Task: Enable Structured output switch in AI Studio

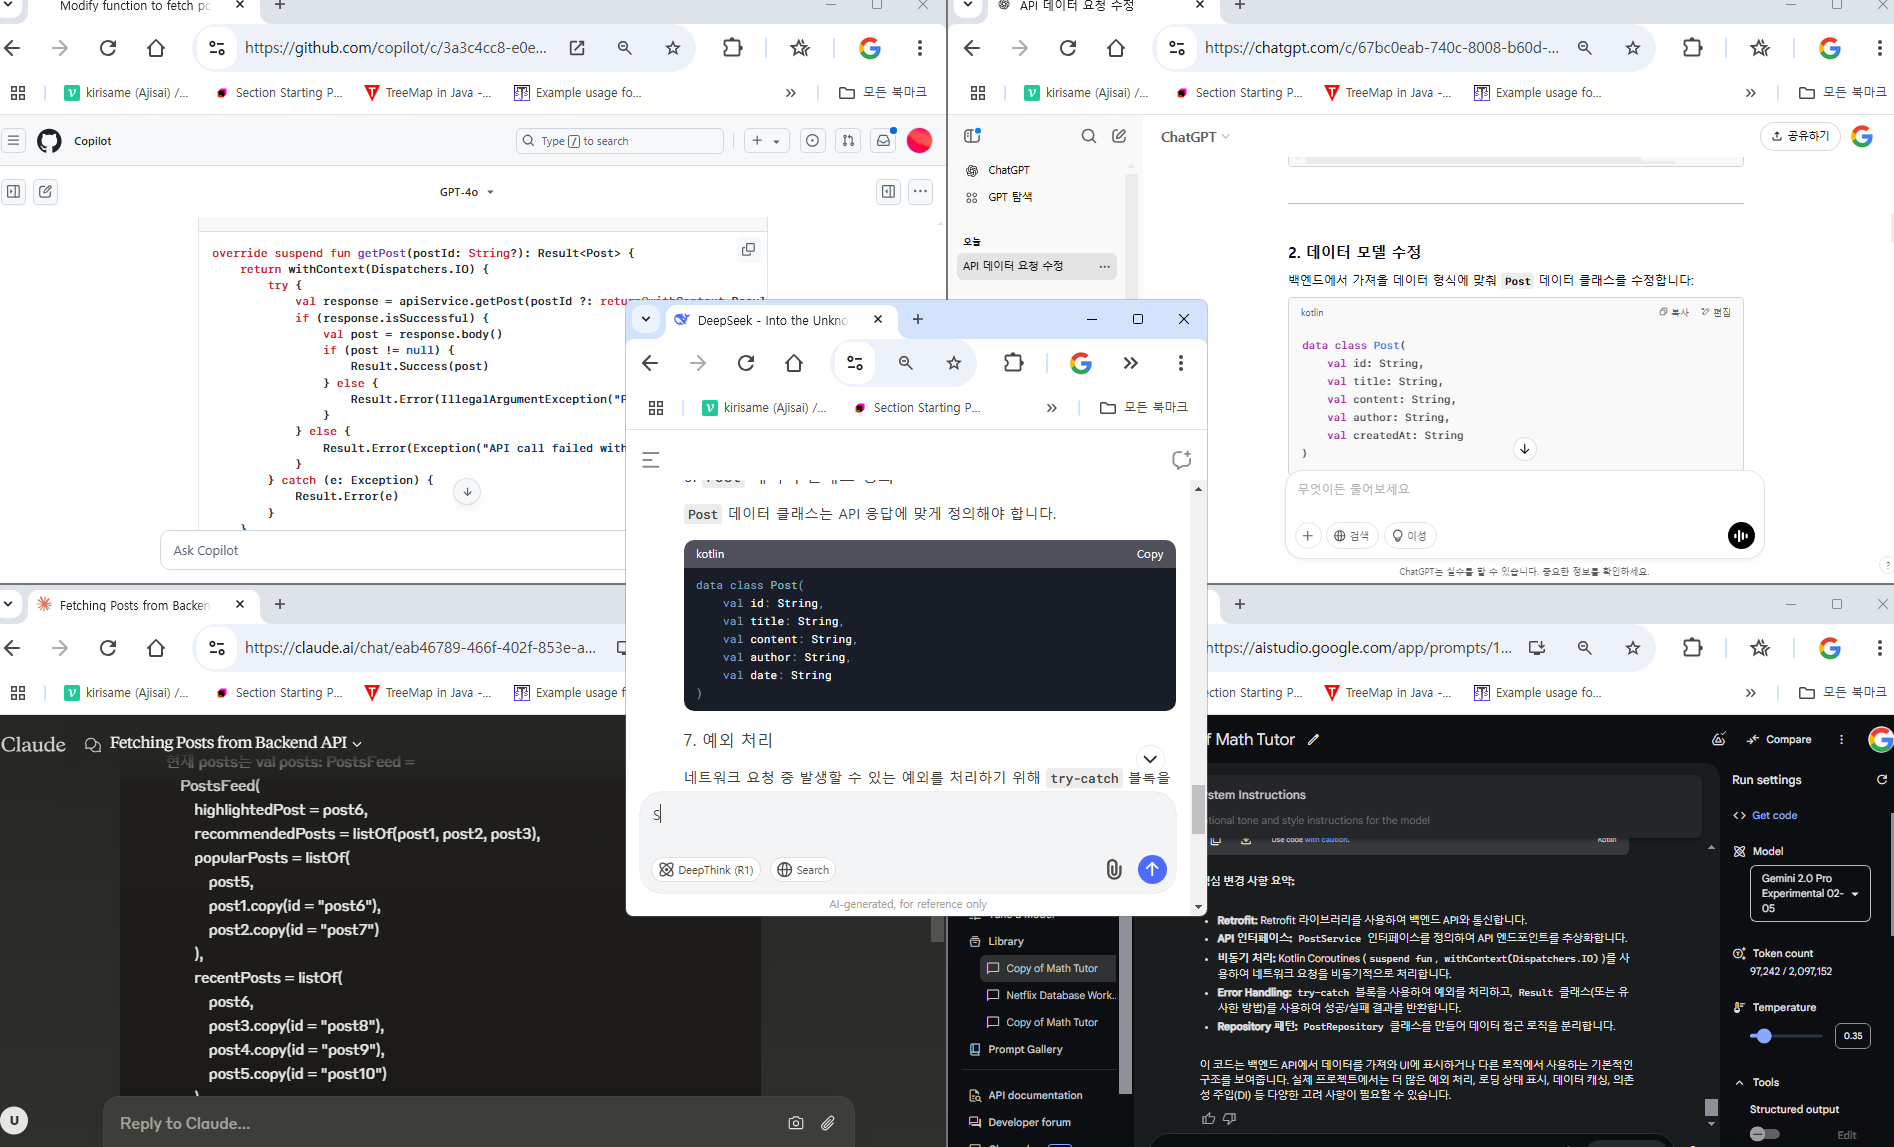Action: pyautogui.click(x=1765, y=1134)
